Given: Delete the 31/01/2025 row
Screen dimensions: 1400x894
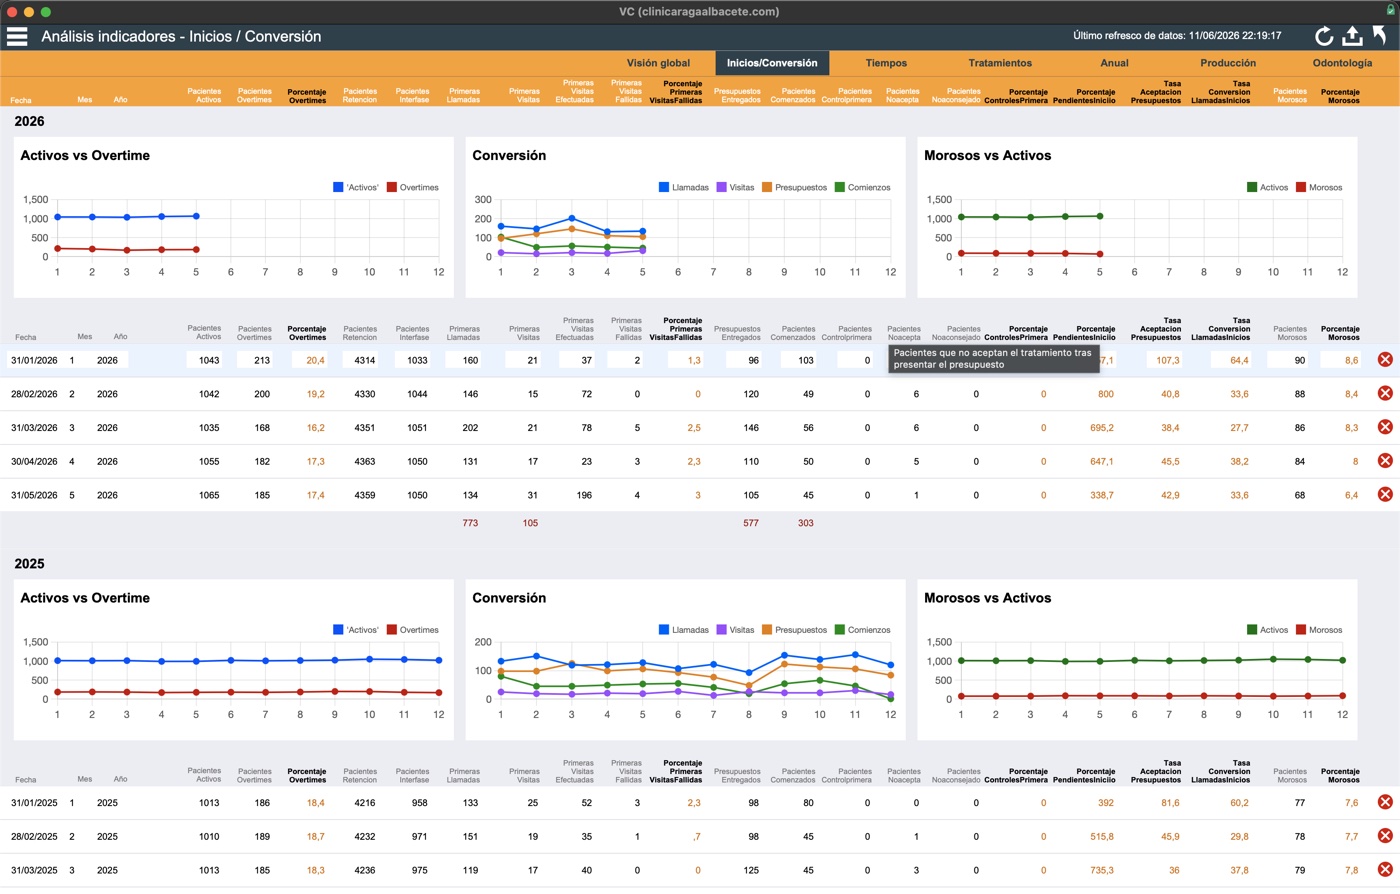Looking at the screenshot, I should [x=1385, y=802].
